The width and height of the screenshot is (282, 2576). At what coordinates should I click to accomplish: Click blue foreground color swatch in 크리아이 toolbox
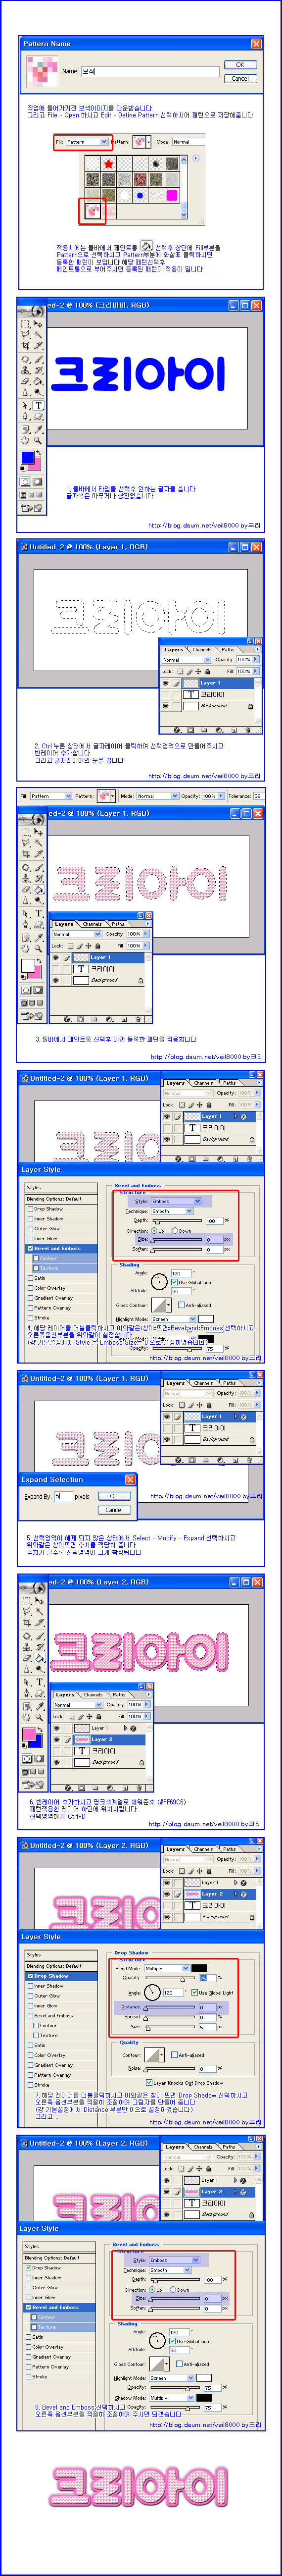pos(28,458)
